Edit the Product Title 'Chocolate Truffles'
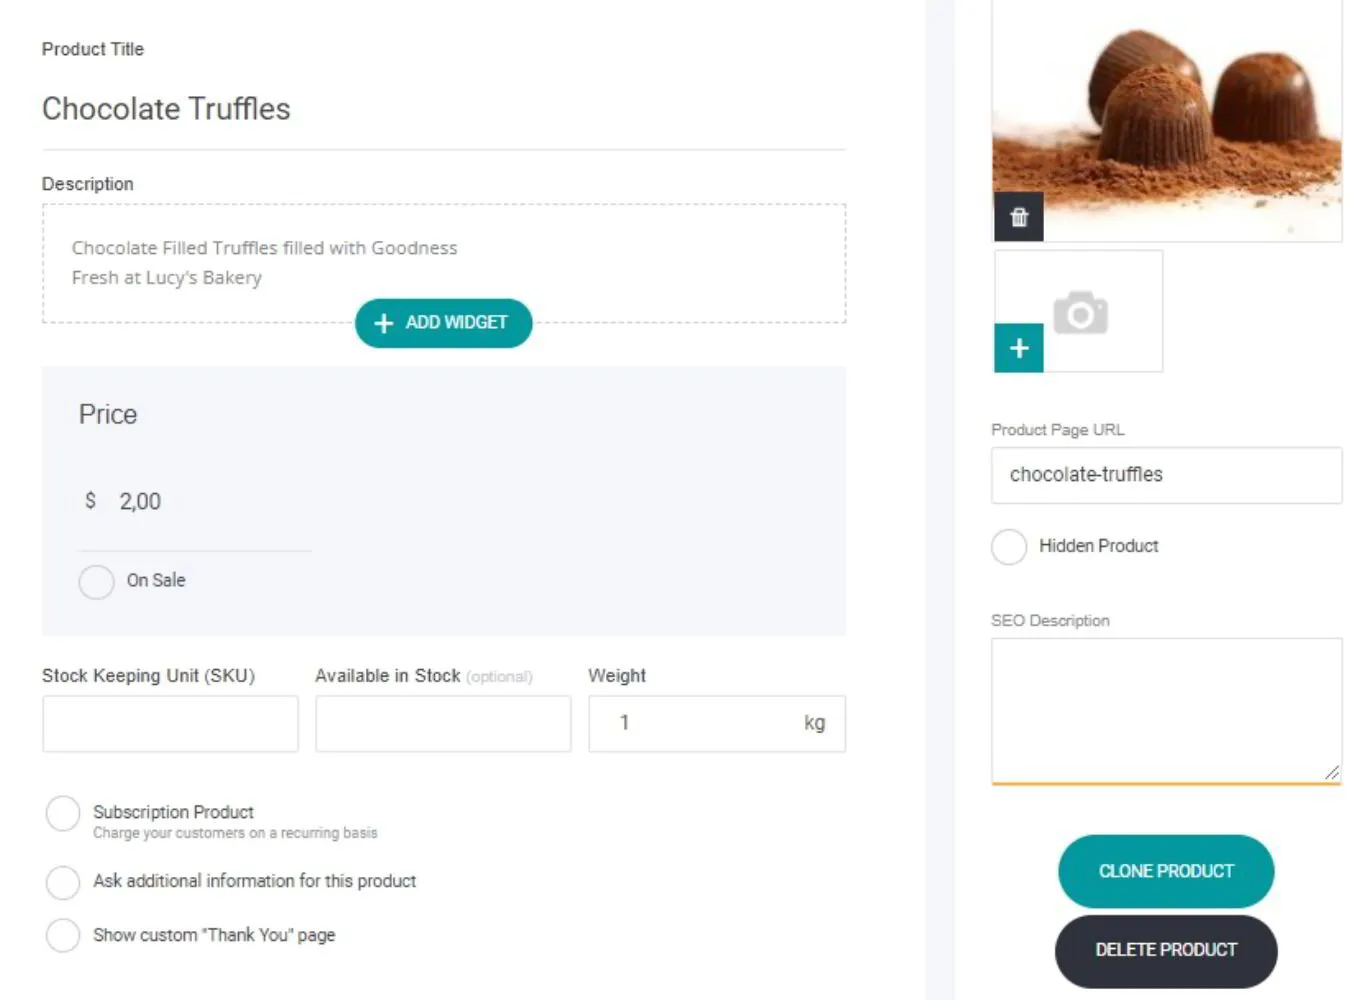The image size is (1366, 1000). [x=166, y=109]
